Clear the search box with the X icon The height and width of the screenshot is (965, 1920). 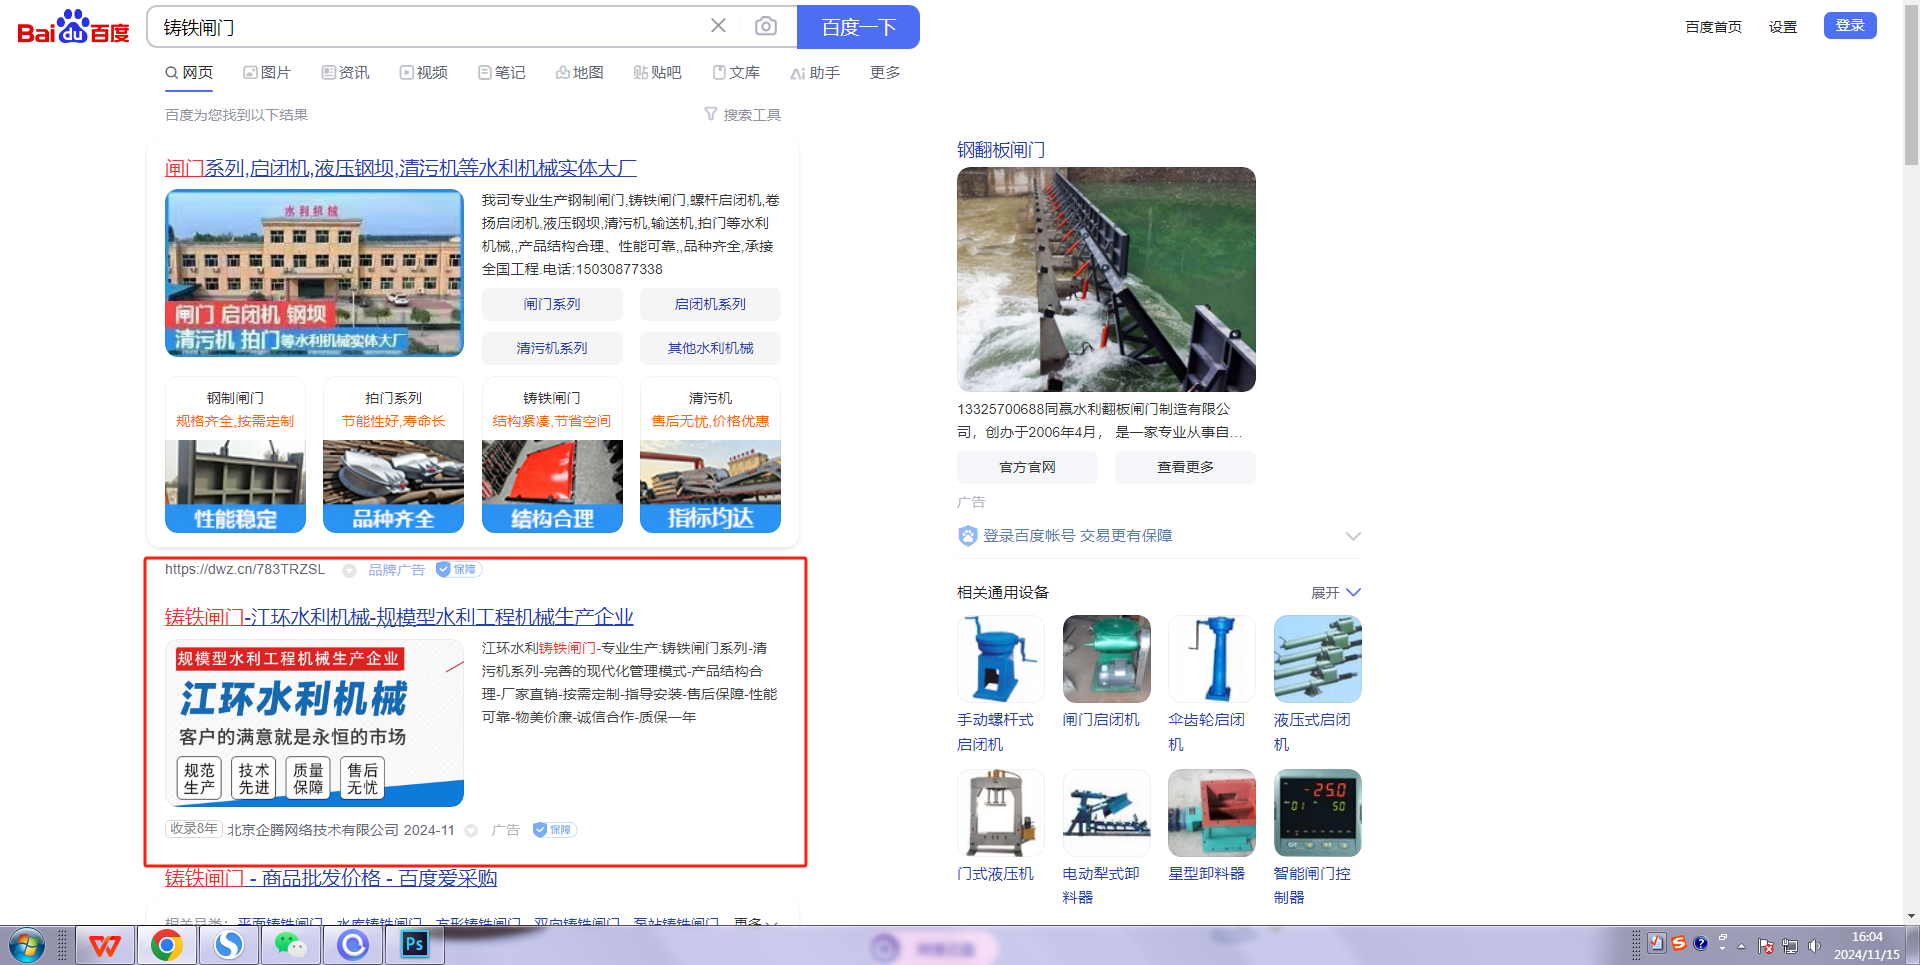[x=718, y=26]
